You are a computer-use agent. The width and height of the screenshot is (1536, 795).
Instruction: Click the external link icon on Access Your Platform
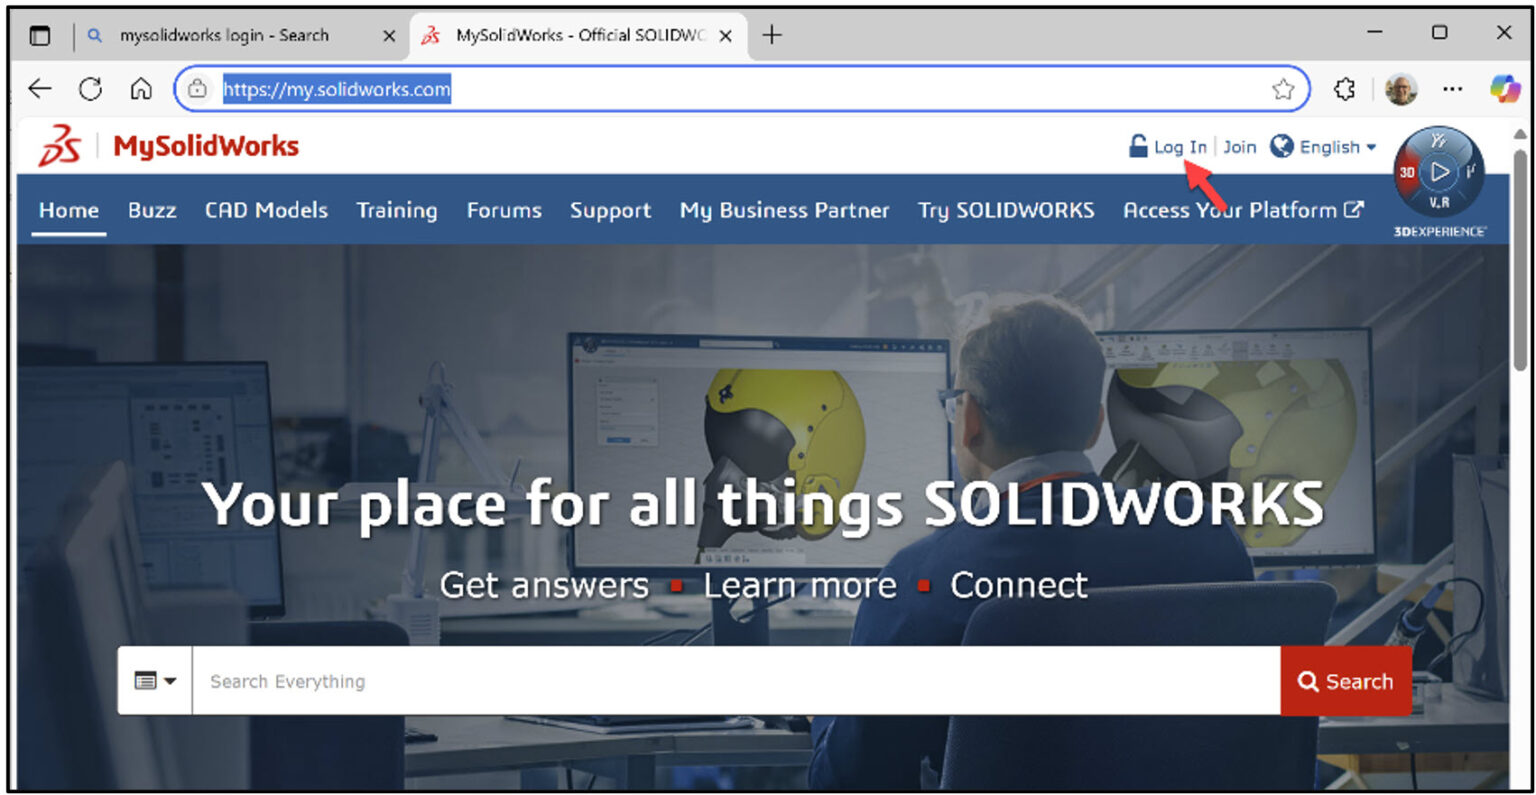(1354, 210)
